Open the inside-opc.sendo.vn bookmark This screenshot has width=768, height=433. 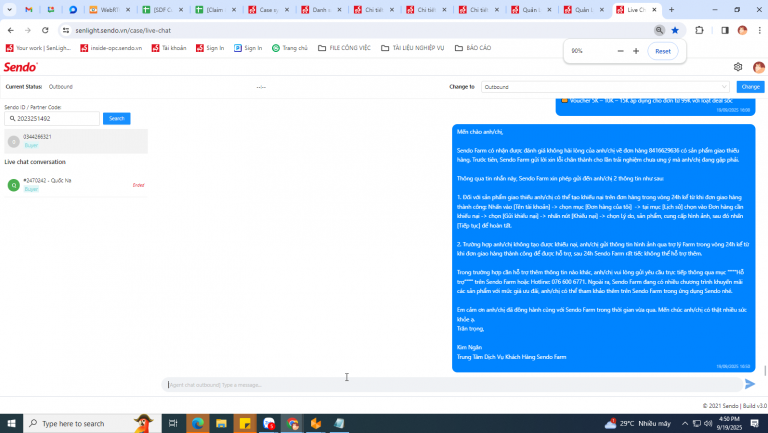click(111, 48)
